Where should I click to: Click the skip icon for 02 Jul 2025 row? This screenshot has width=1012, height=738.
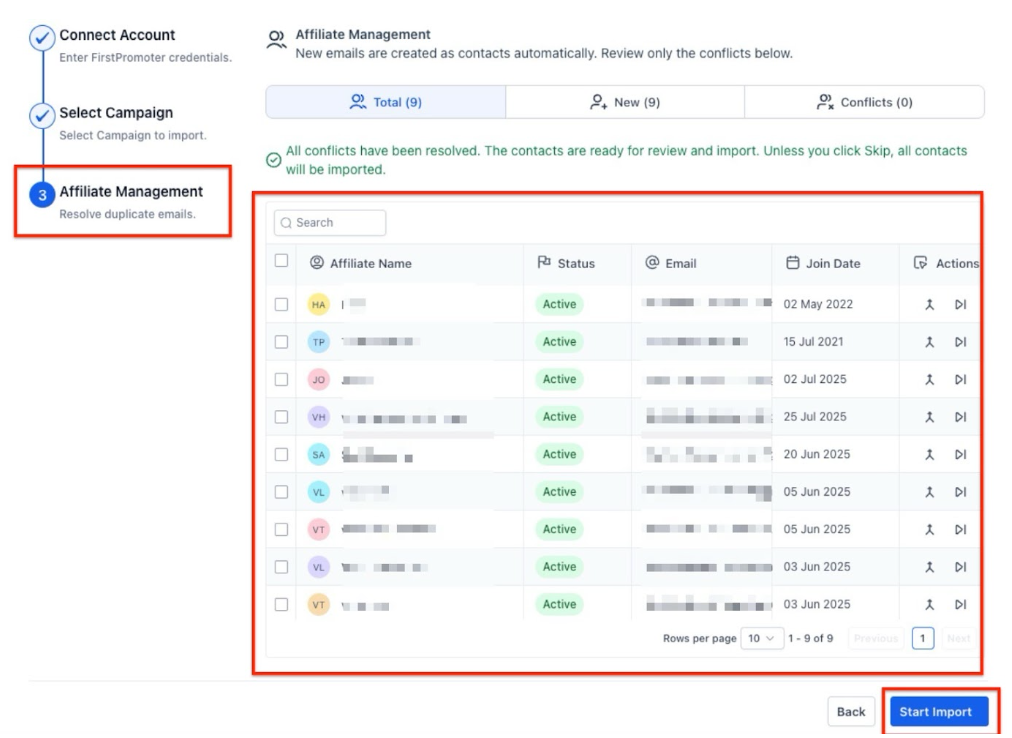(x=960, y=380)
